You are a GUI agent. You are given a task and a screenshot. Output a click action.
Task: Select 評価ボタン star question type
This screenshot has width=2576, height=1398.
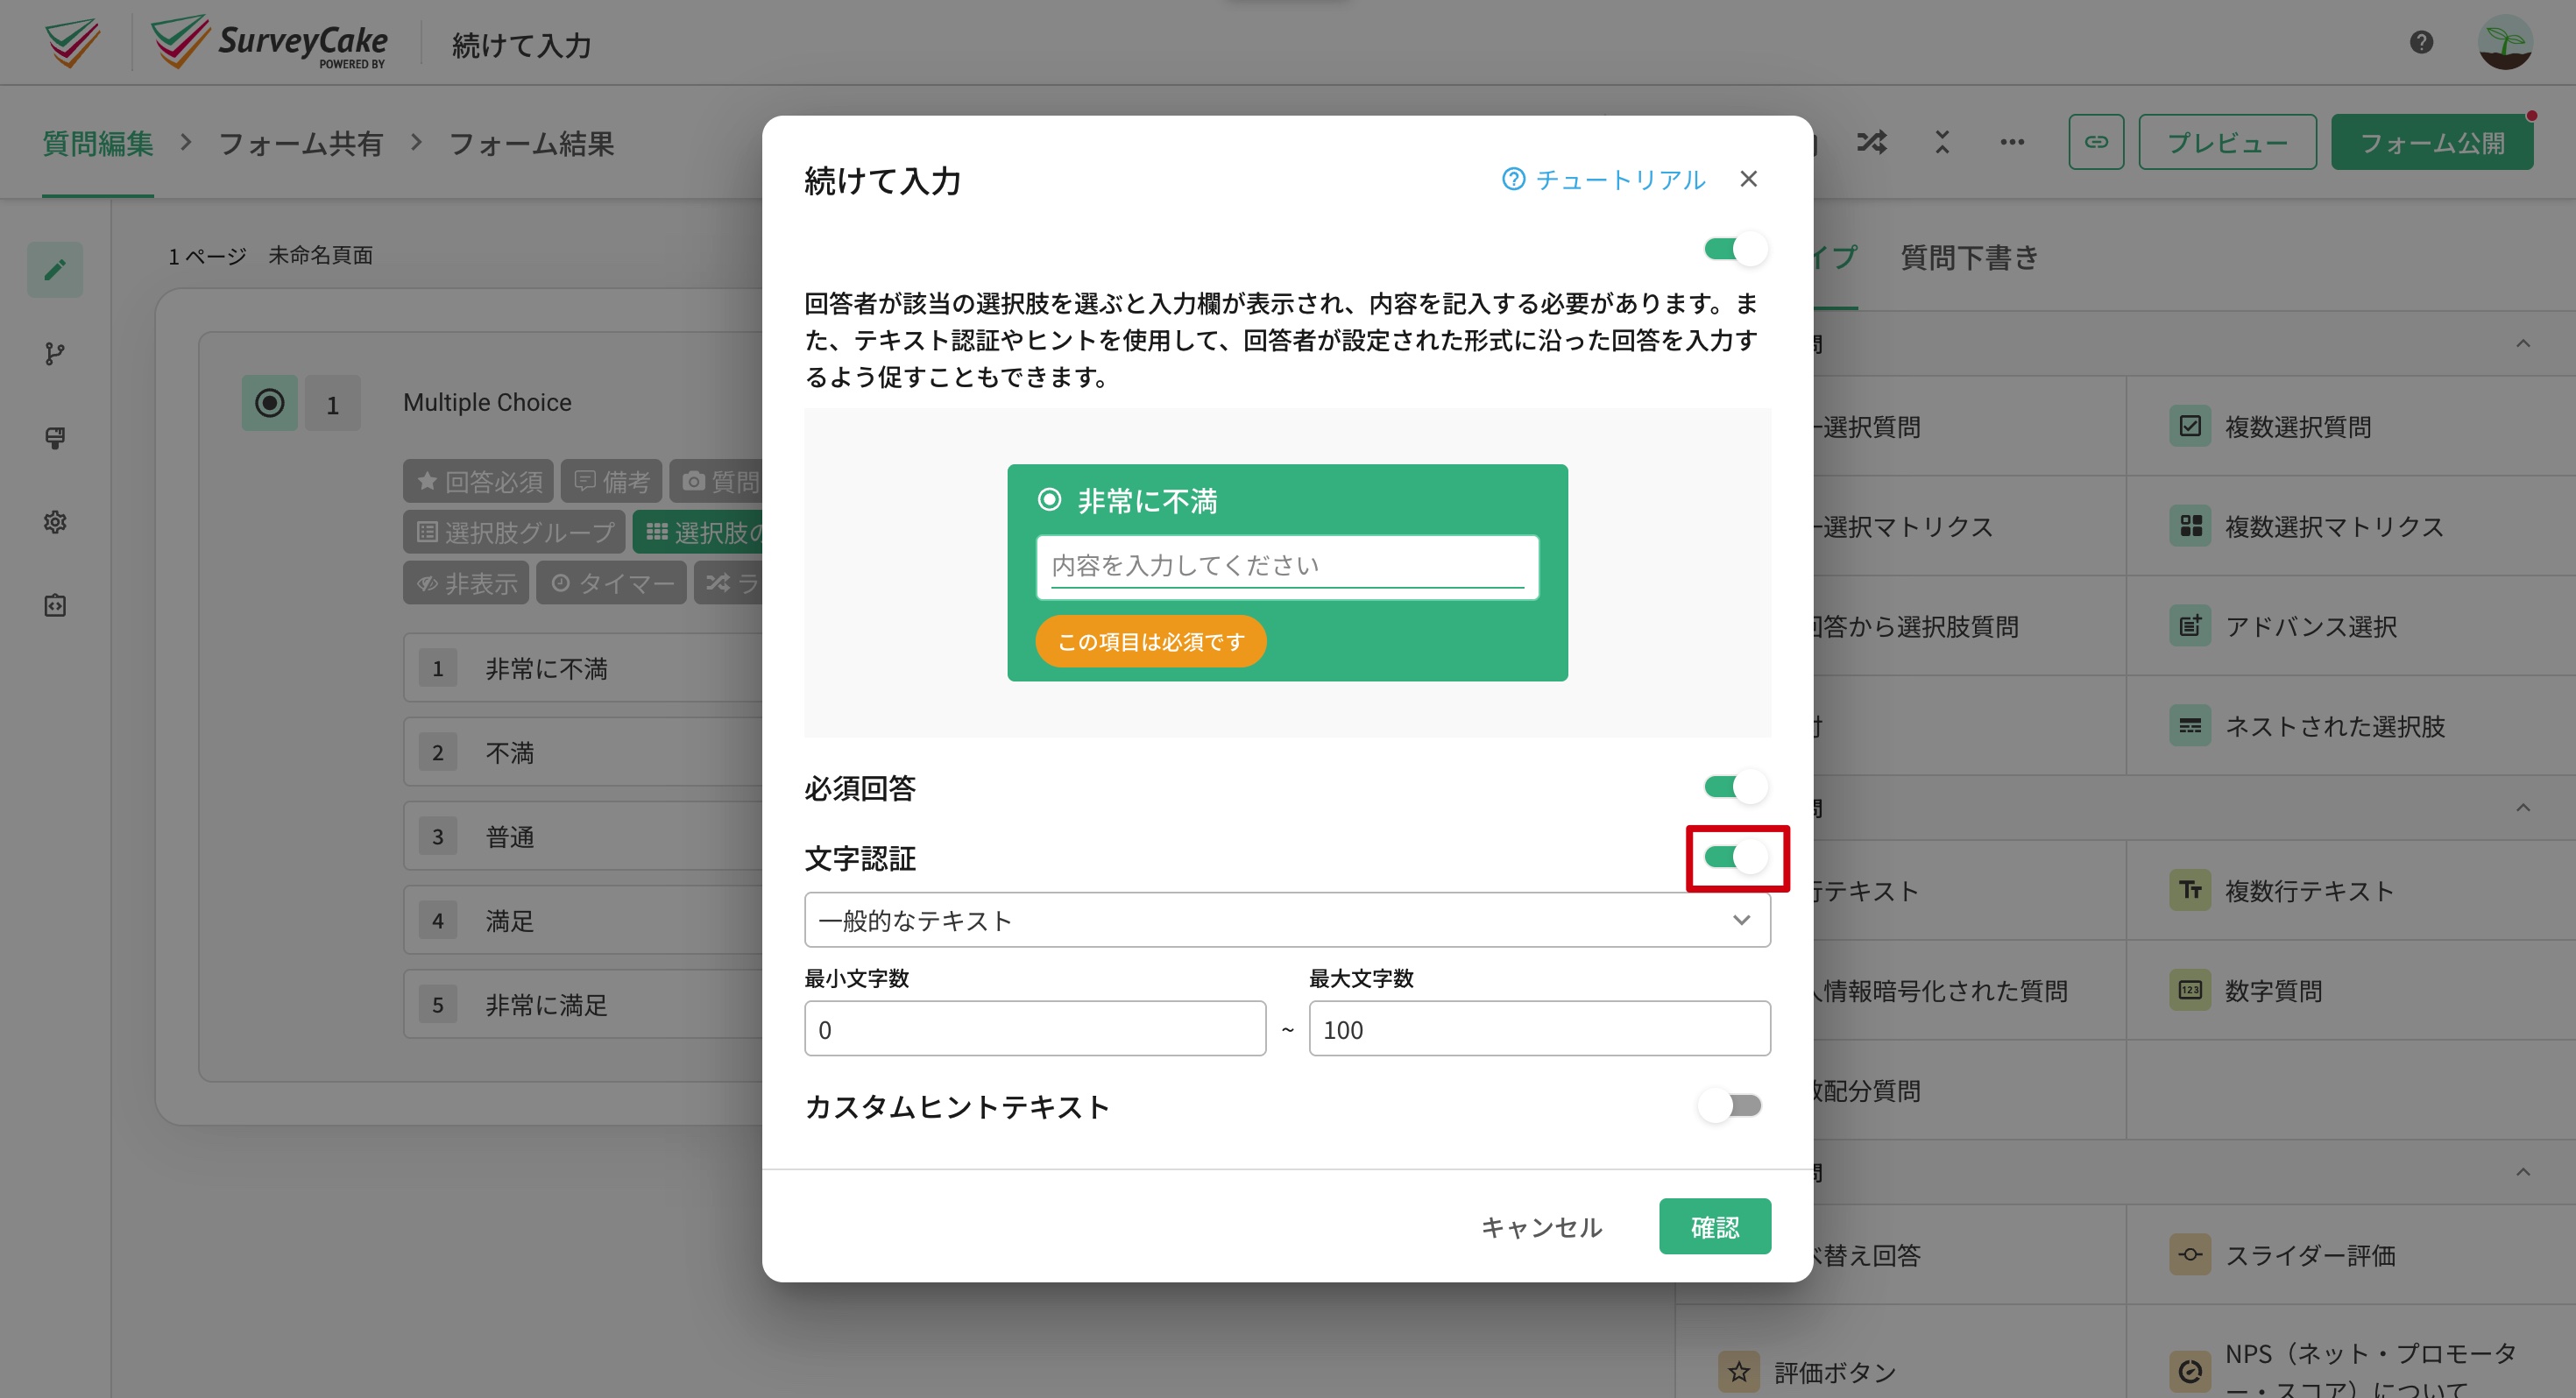pos(1900,1371)
